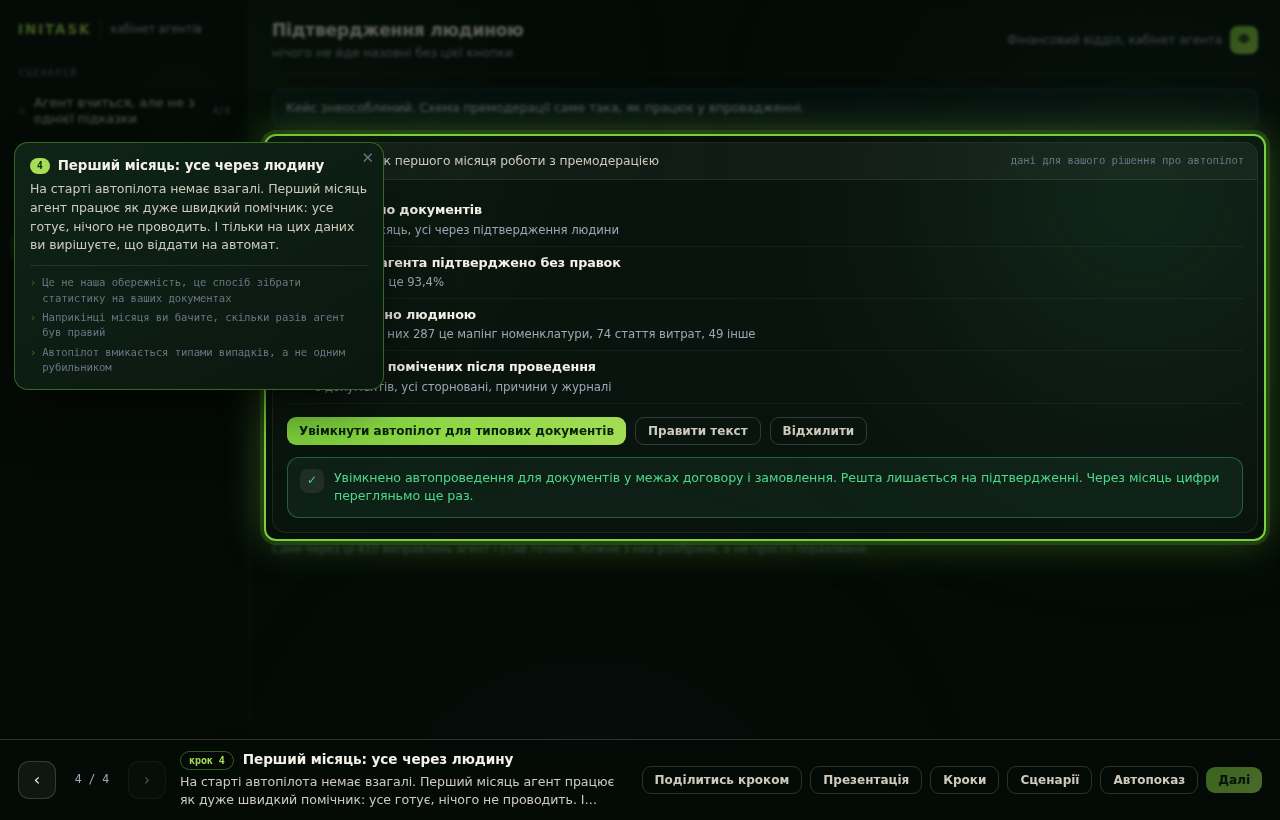Click the checkmark icon in the confirmation message
This screenshot has width=1280, height=820.
pos(312,481)
